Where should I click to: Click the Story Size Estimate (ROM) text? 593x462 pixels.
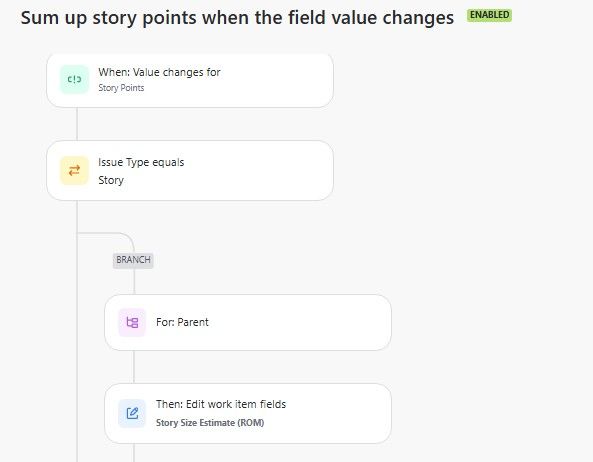(210, 423)
